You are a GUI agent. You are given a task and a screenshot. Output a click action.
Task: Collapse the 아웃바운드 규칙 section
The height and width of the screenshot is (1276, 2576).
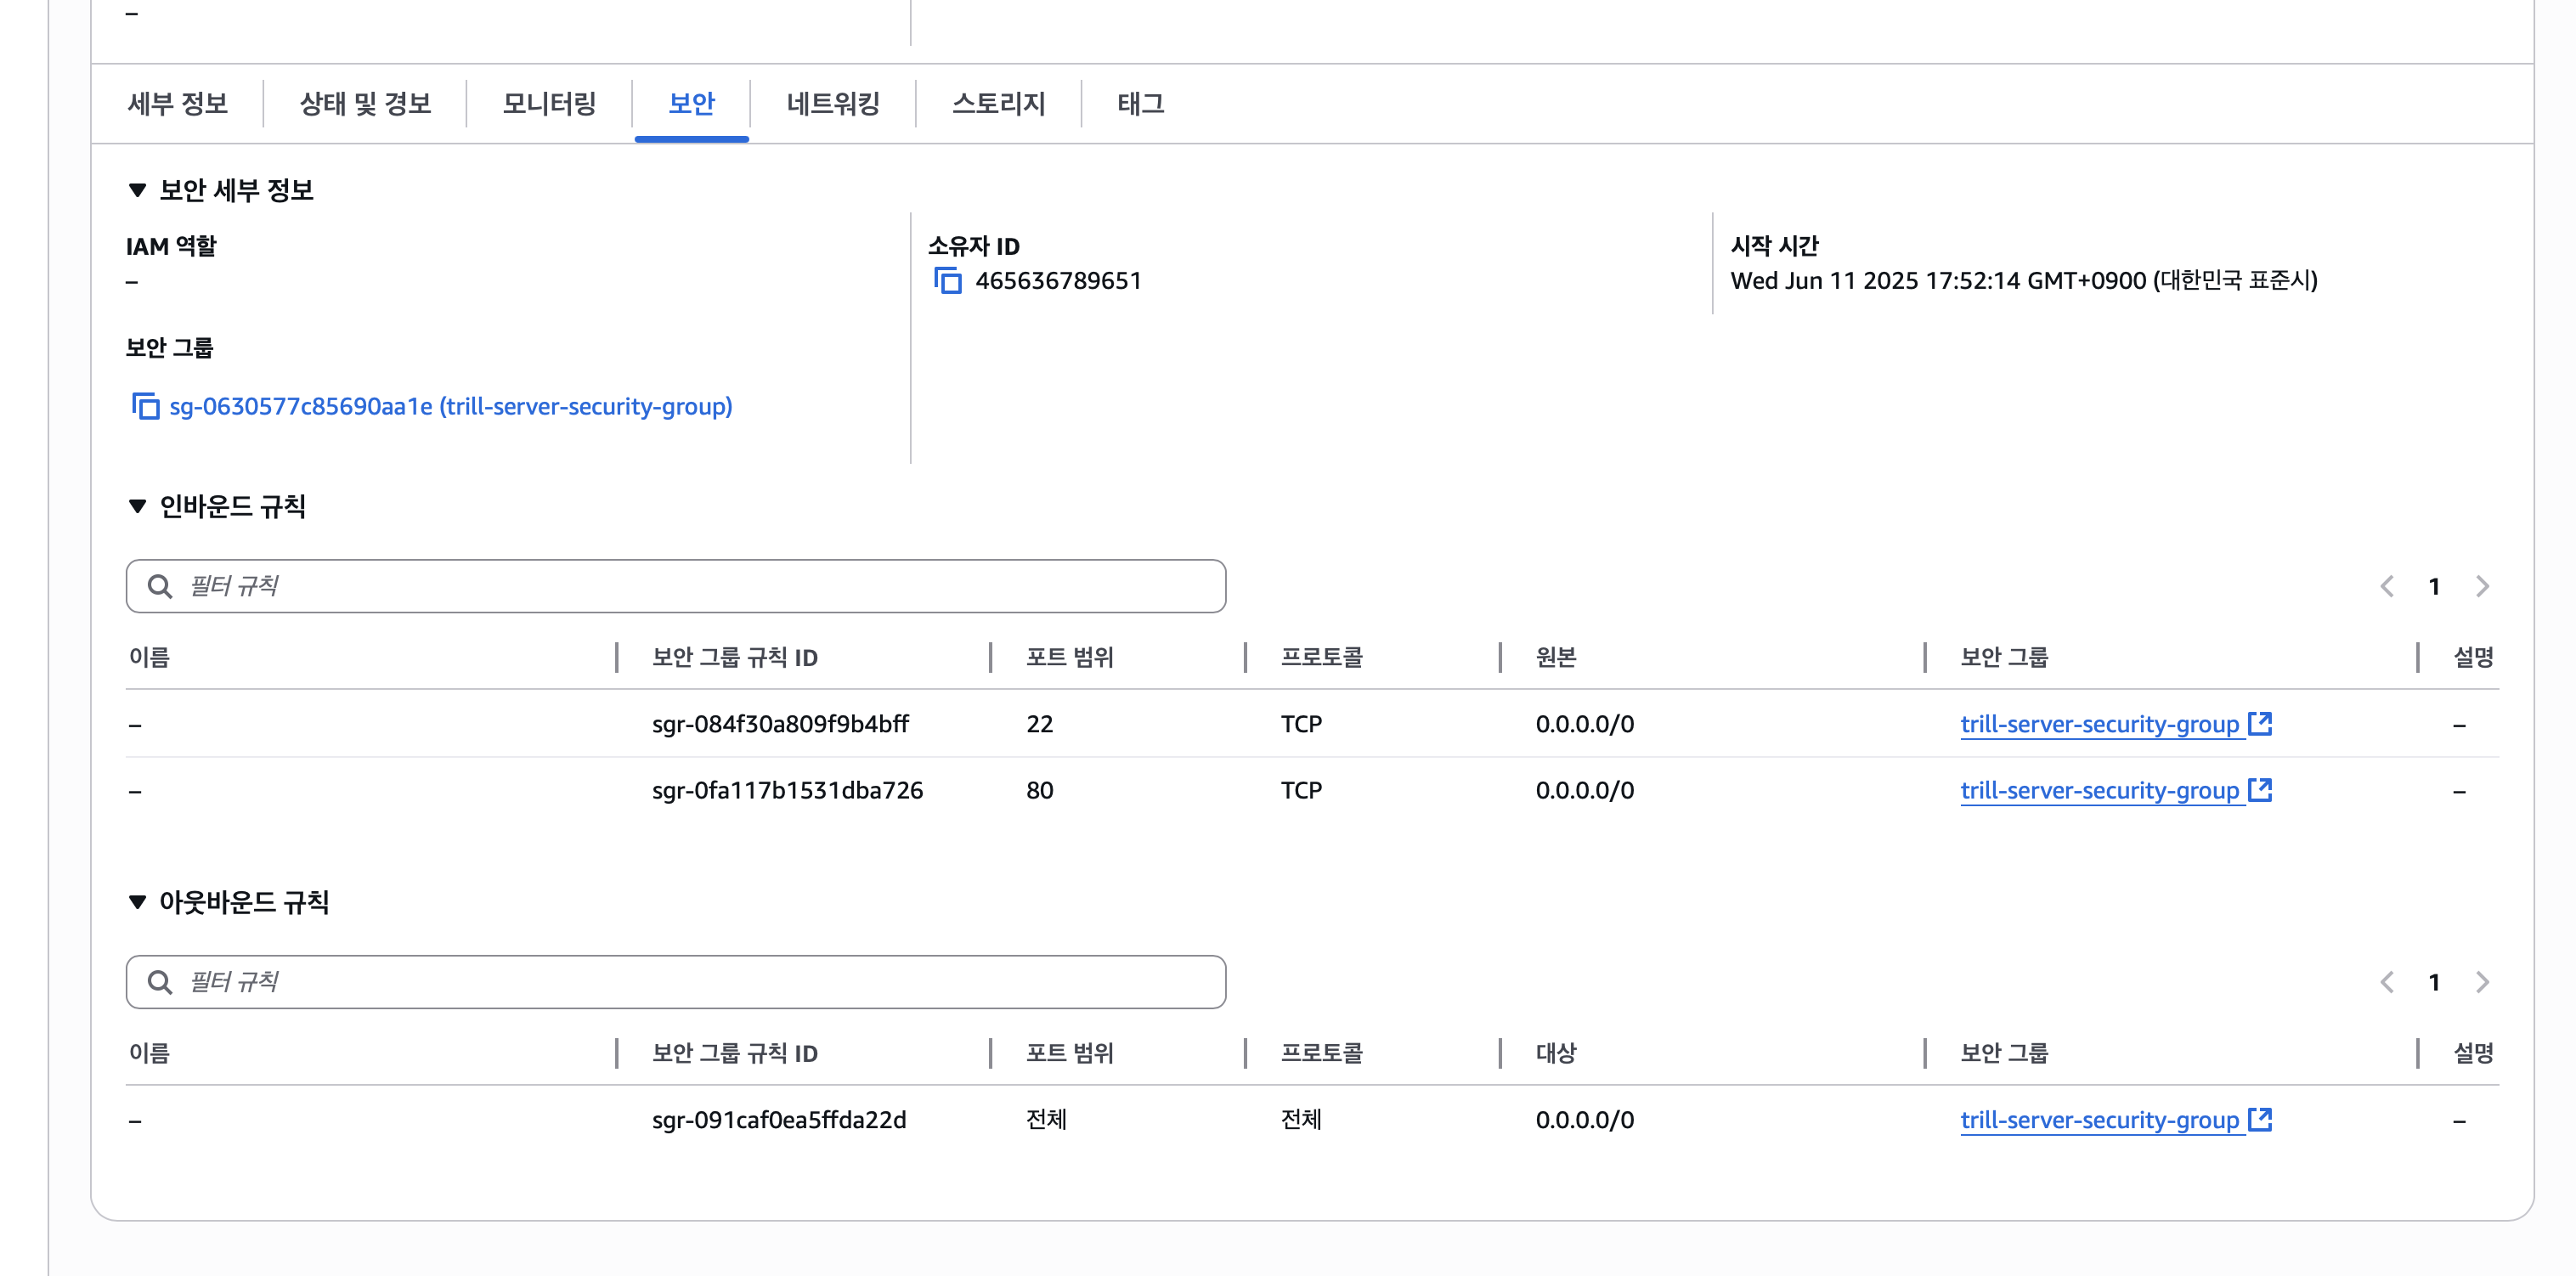pyautogui.click(x=138, y=902)
